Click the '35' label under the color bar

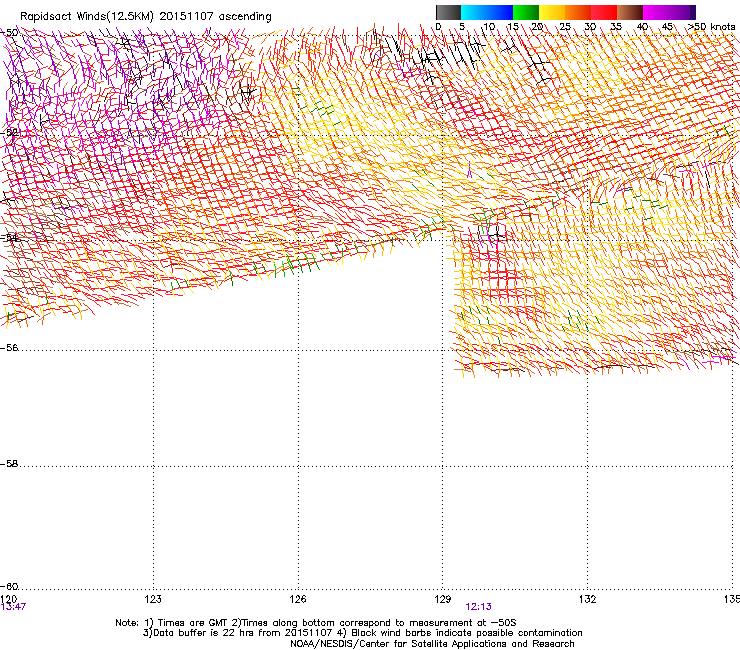[616, 27]
